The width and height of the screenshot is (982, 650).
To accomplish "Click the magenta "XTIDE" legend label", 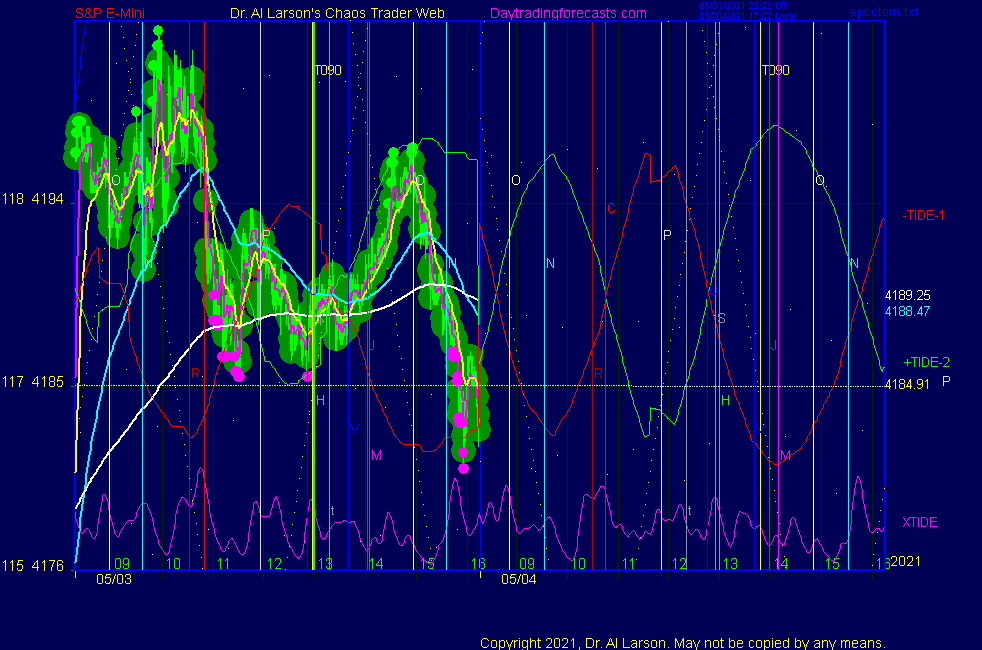I will (919, 522).
